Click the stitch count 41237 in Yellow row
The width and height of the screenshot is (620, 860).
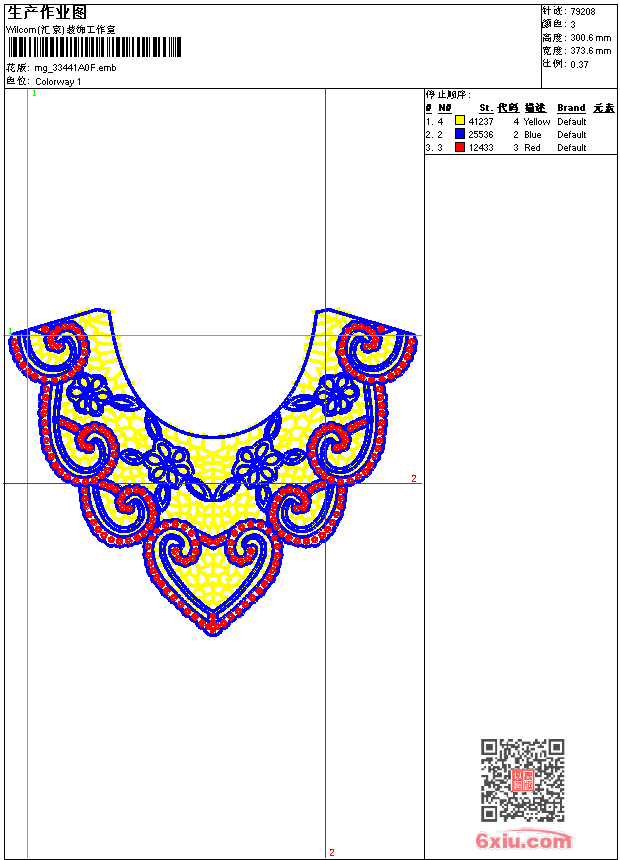pyautogui.click(x=481, y=122)
